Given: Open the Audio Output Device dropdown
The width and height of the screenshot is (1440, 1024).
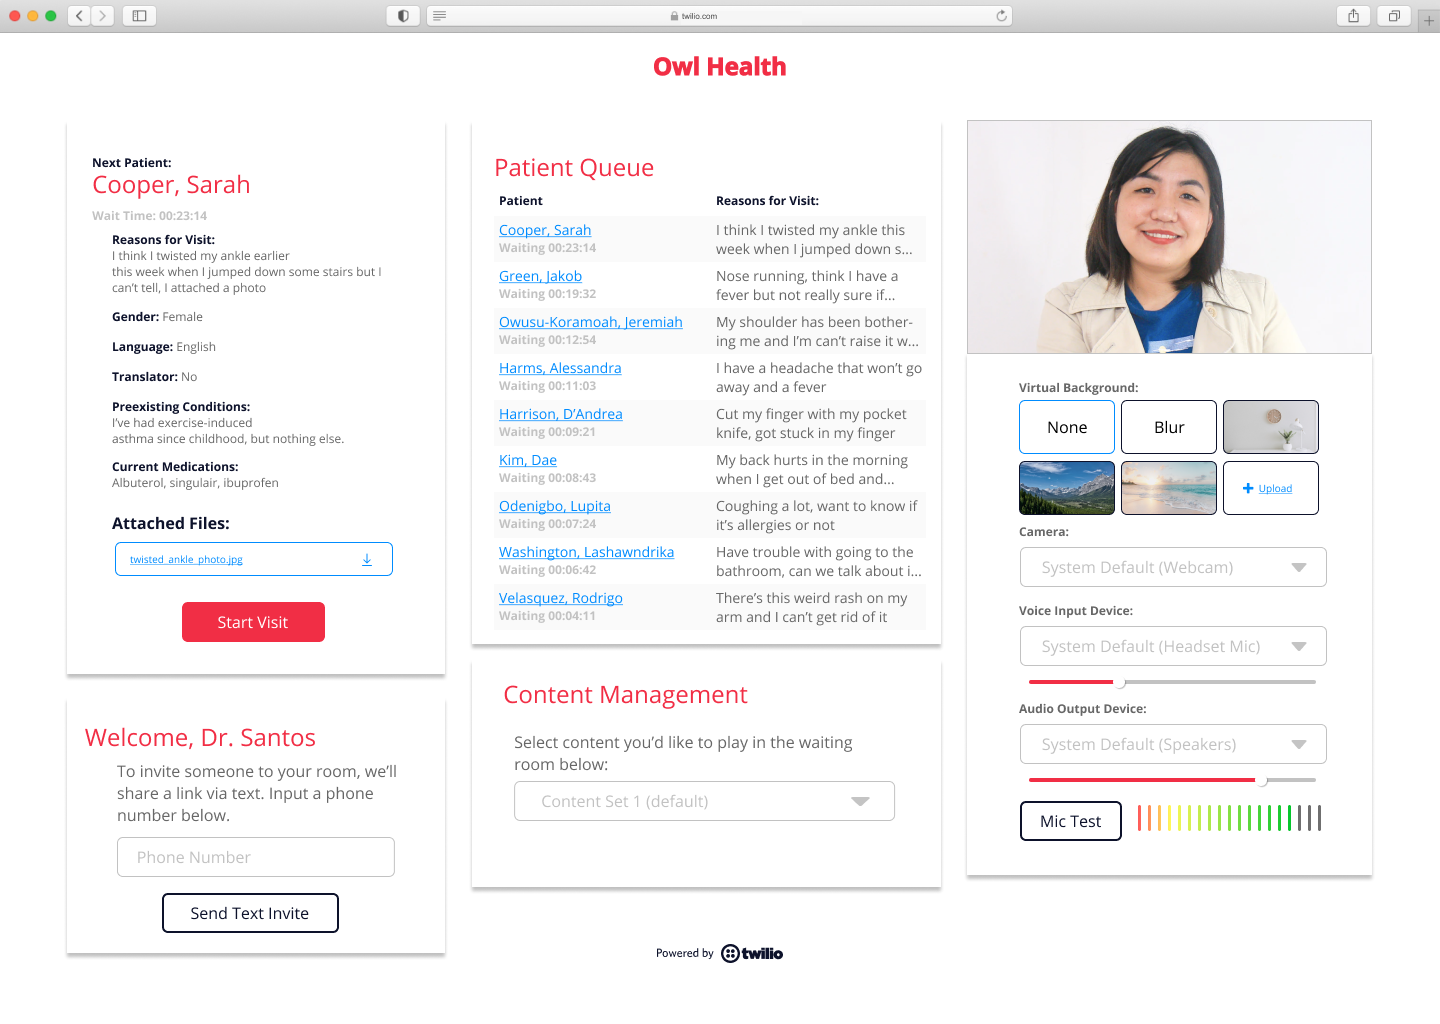Looking at the screenshot, I should (x=1173, y=744).
